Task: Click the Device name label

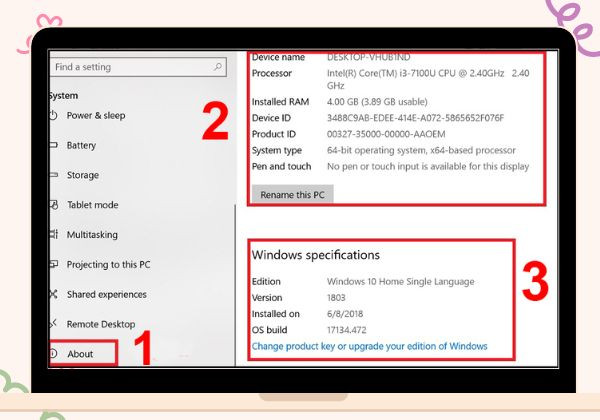Action: click(x=278, y=57)
